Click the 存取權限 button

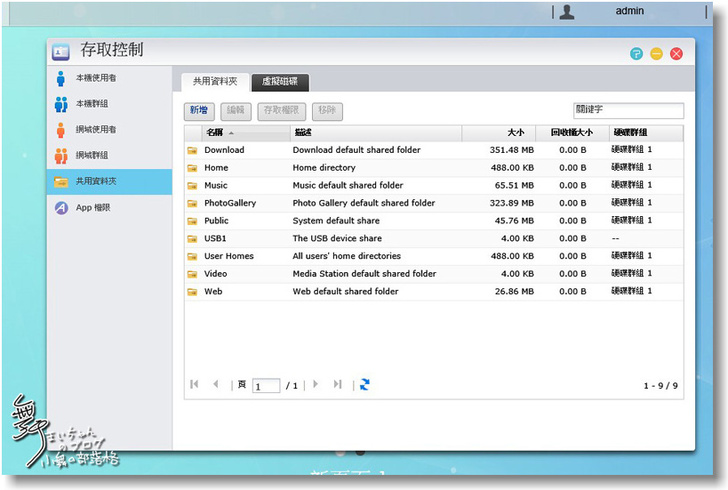(x=282, y=111)
